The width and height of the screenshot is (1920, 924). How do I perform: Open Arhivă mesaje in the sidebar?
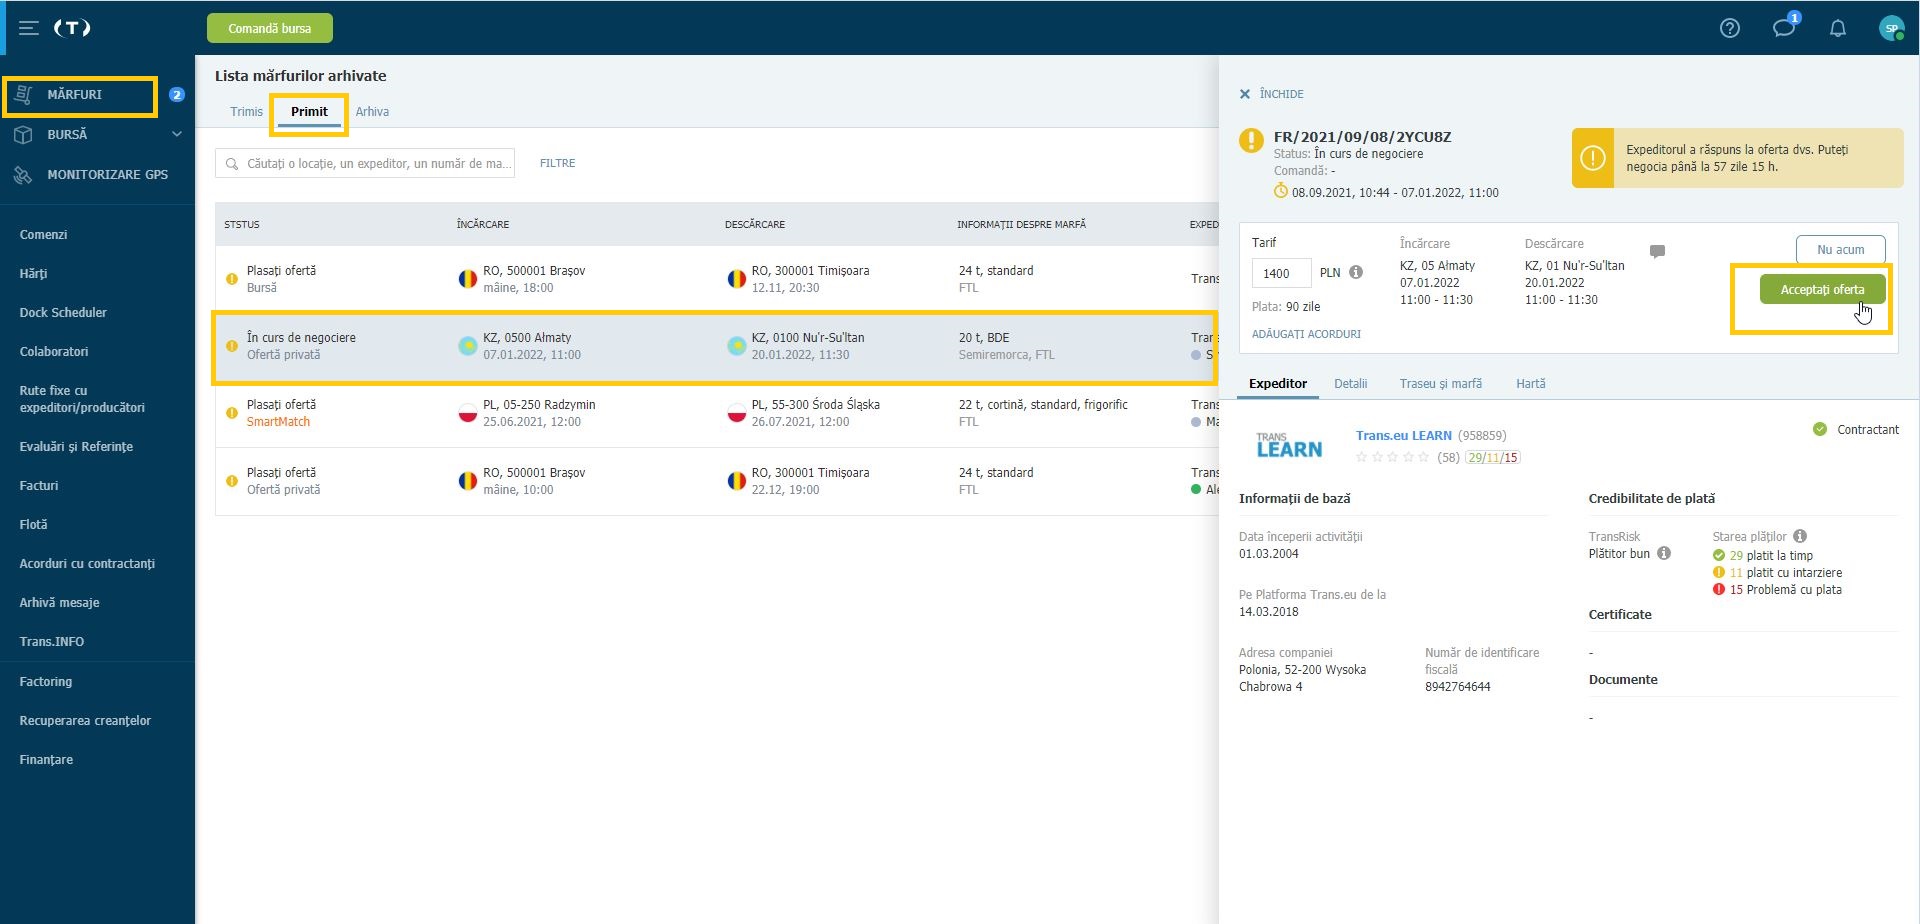pyautogui.click(x=59, y=603)
